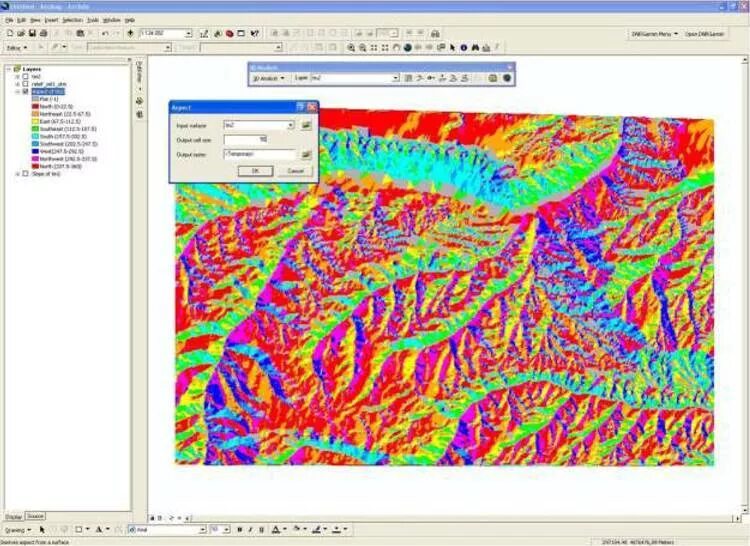
Task: Click the Create Contours icon in 3D Analyst toolbar
Action: [x=408, y=78]
